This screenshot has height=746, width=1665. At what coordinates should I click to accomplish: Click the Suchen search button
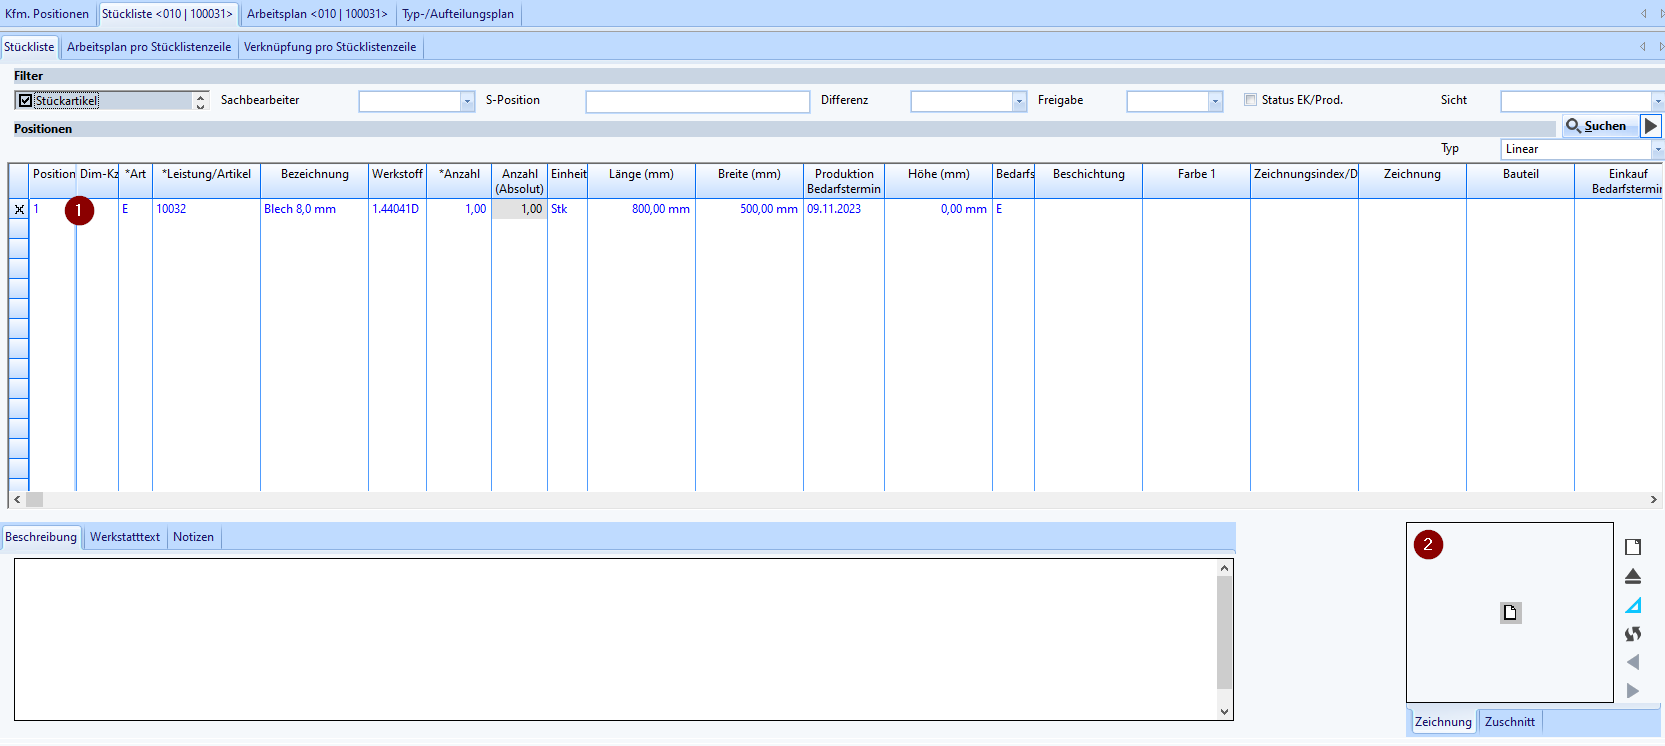tap(1597, 126)
